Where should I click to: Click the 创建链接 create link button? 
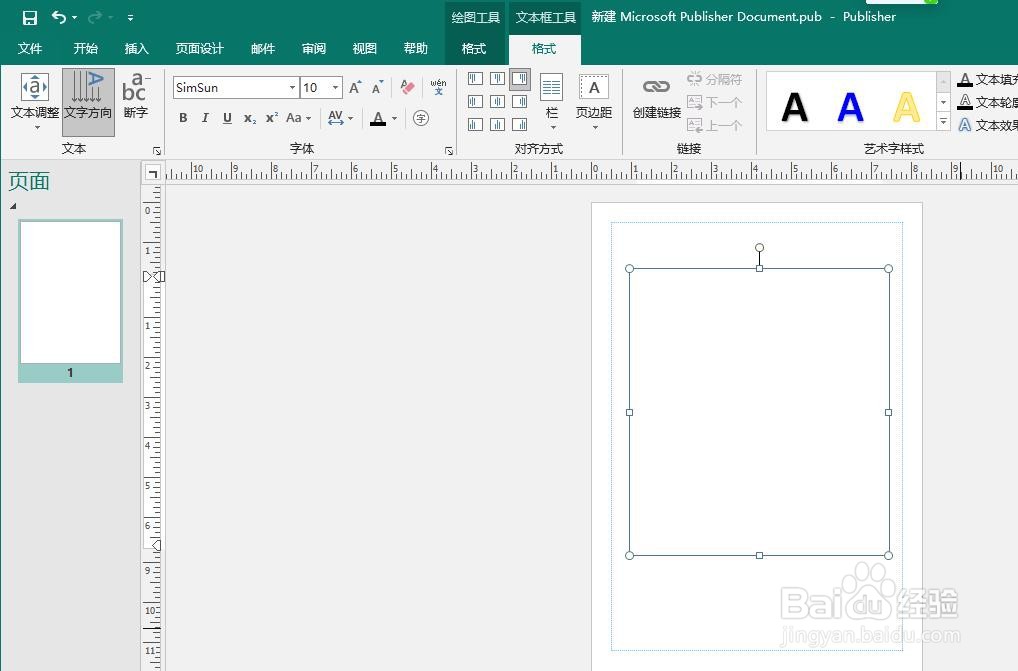tap(656, 99)
